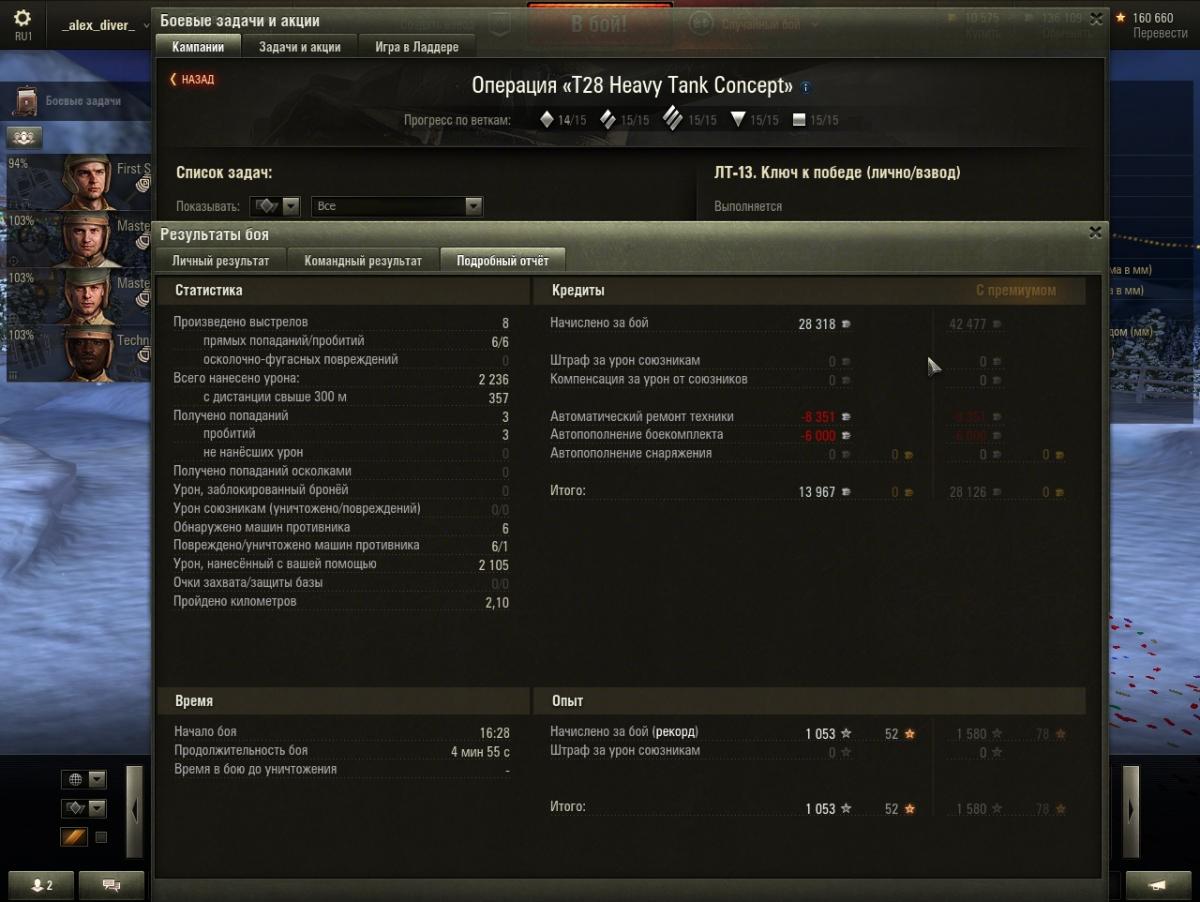Open the Все filter dropdown
The image size is (1200, 902).
(397, 206)
